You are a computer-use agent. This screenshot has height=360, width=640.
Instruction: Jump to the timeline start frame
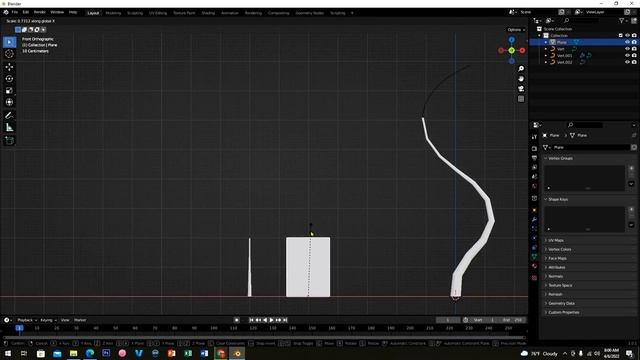coord(251,320)
